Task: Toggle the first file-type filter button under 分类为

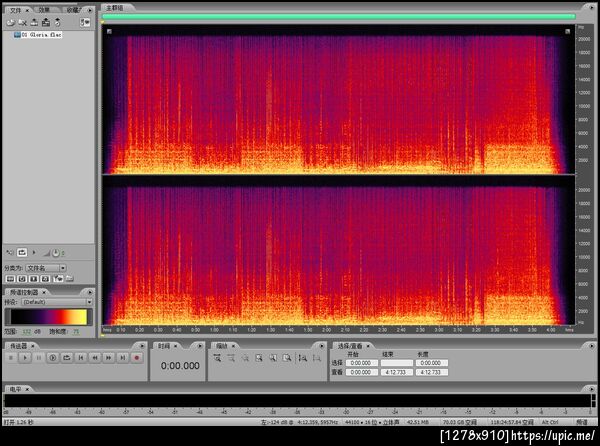Action: click(x=10, y=279)
